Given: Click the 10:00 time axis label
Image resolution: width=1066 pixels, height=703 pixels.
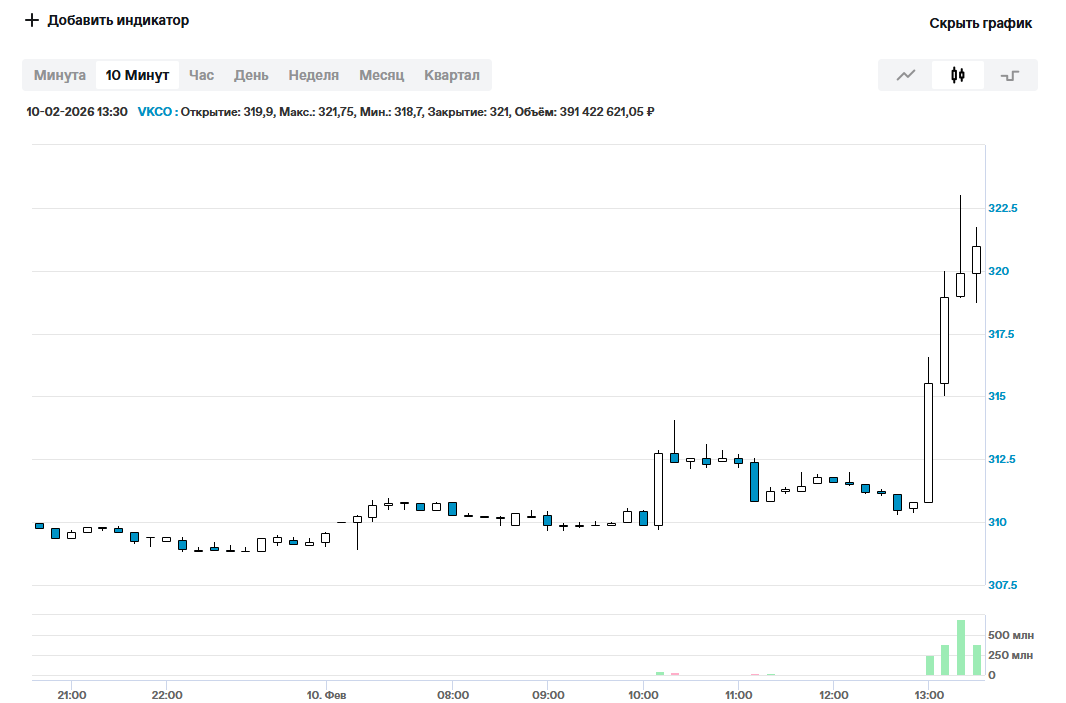Looking at the screenshot, I should (643, 695).
